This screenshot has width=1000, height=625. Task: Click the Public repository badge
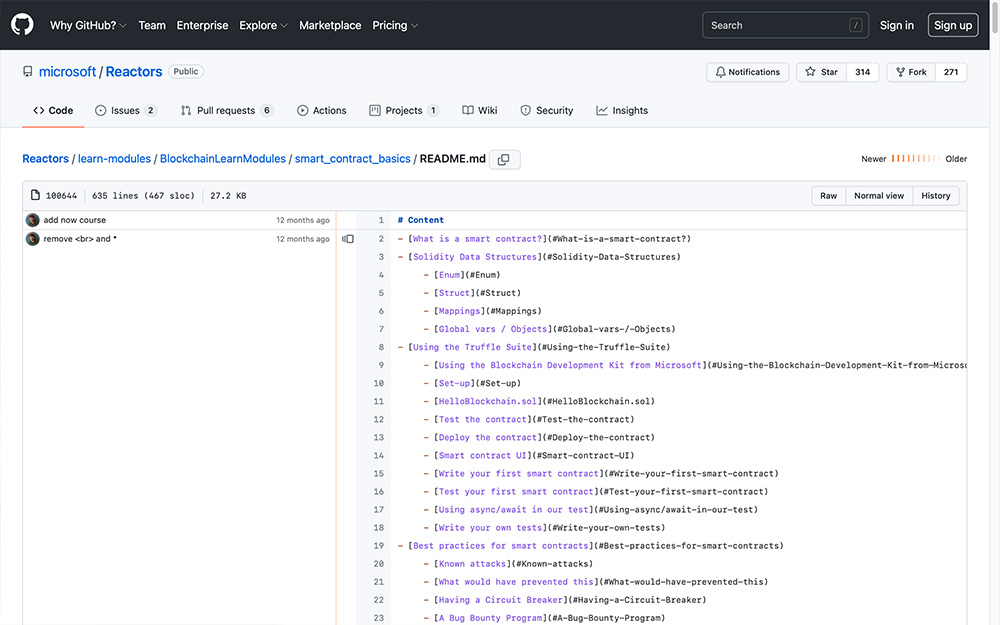tap(186, 71)
